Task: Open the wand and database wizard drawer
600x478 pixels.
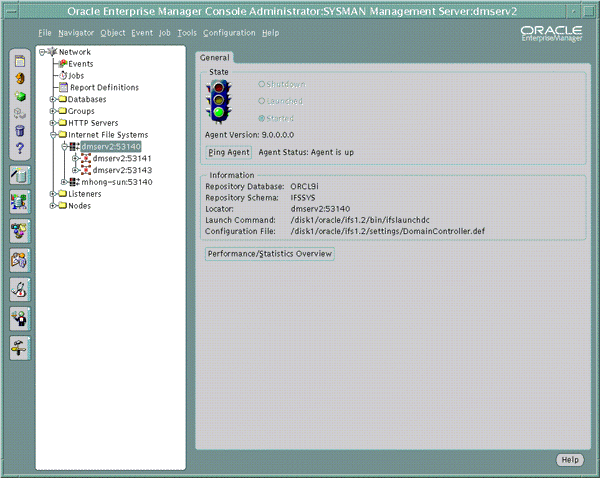Action: 20,175
